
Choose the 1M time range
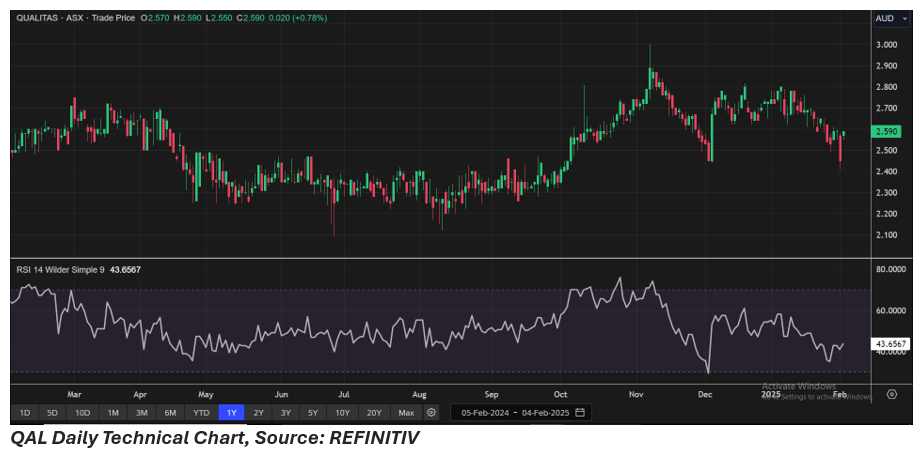point(113,412)
